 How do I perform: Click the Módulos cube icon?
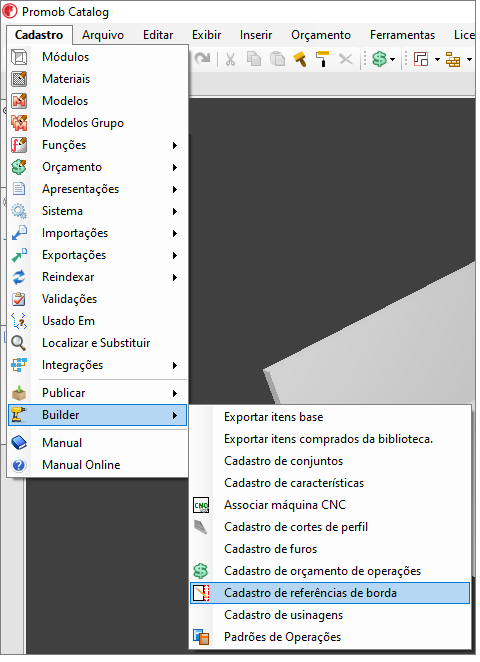[x=19, y=57]
